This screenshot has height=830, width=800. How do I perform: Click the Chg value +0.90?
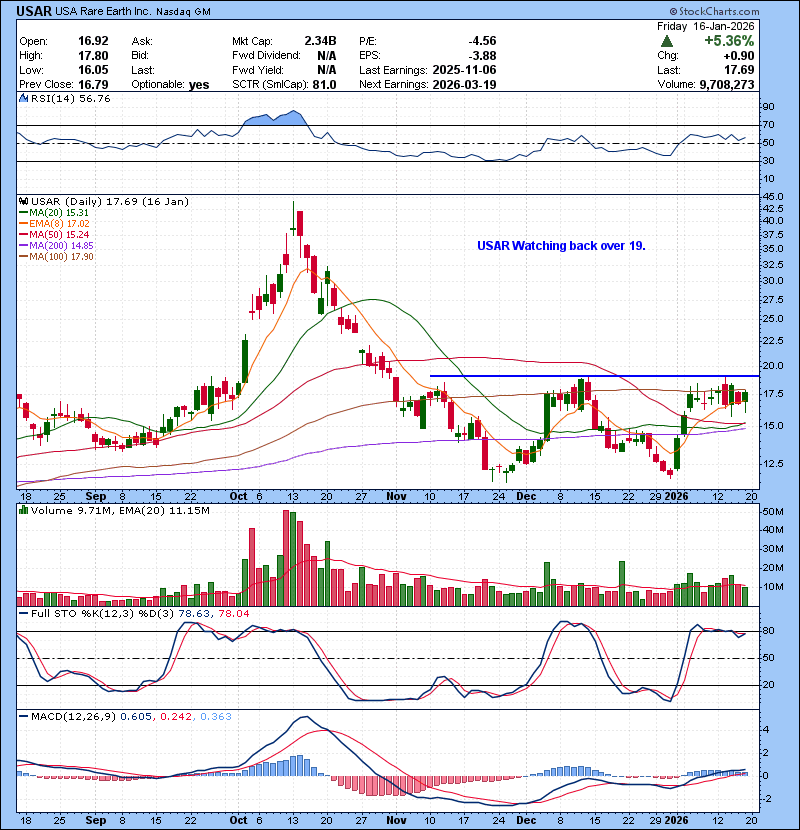pos(739,56)
